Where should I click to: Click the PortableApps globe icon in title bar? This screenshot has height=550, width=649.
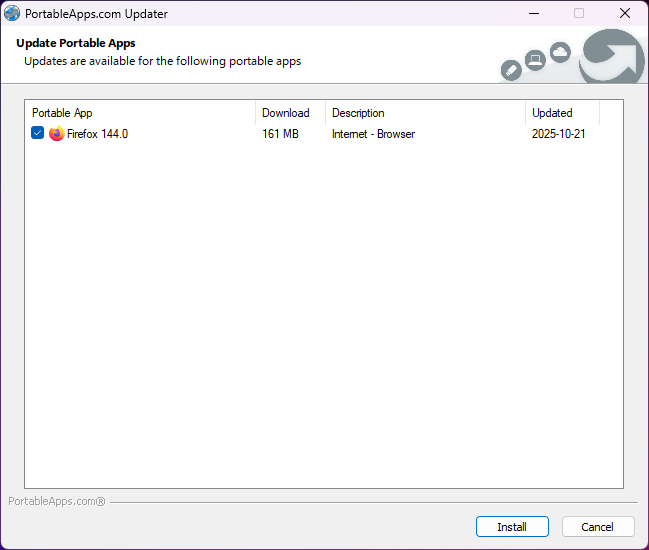pyautogui.click(x=13, y=13)
